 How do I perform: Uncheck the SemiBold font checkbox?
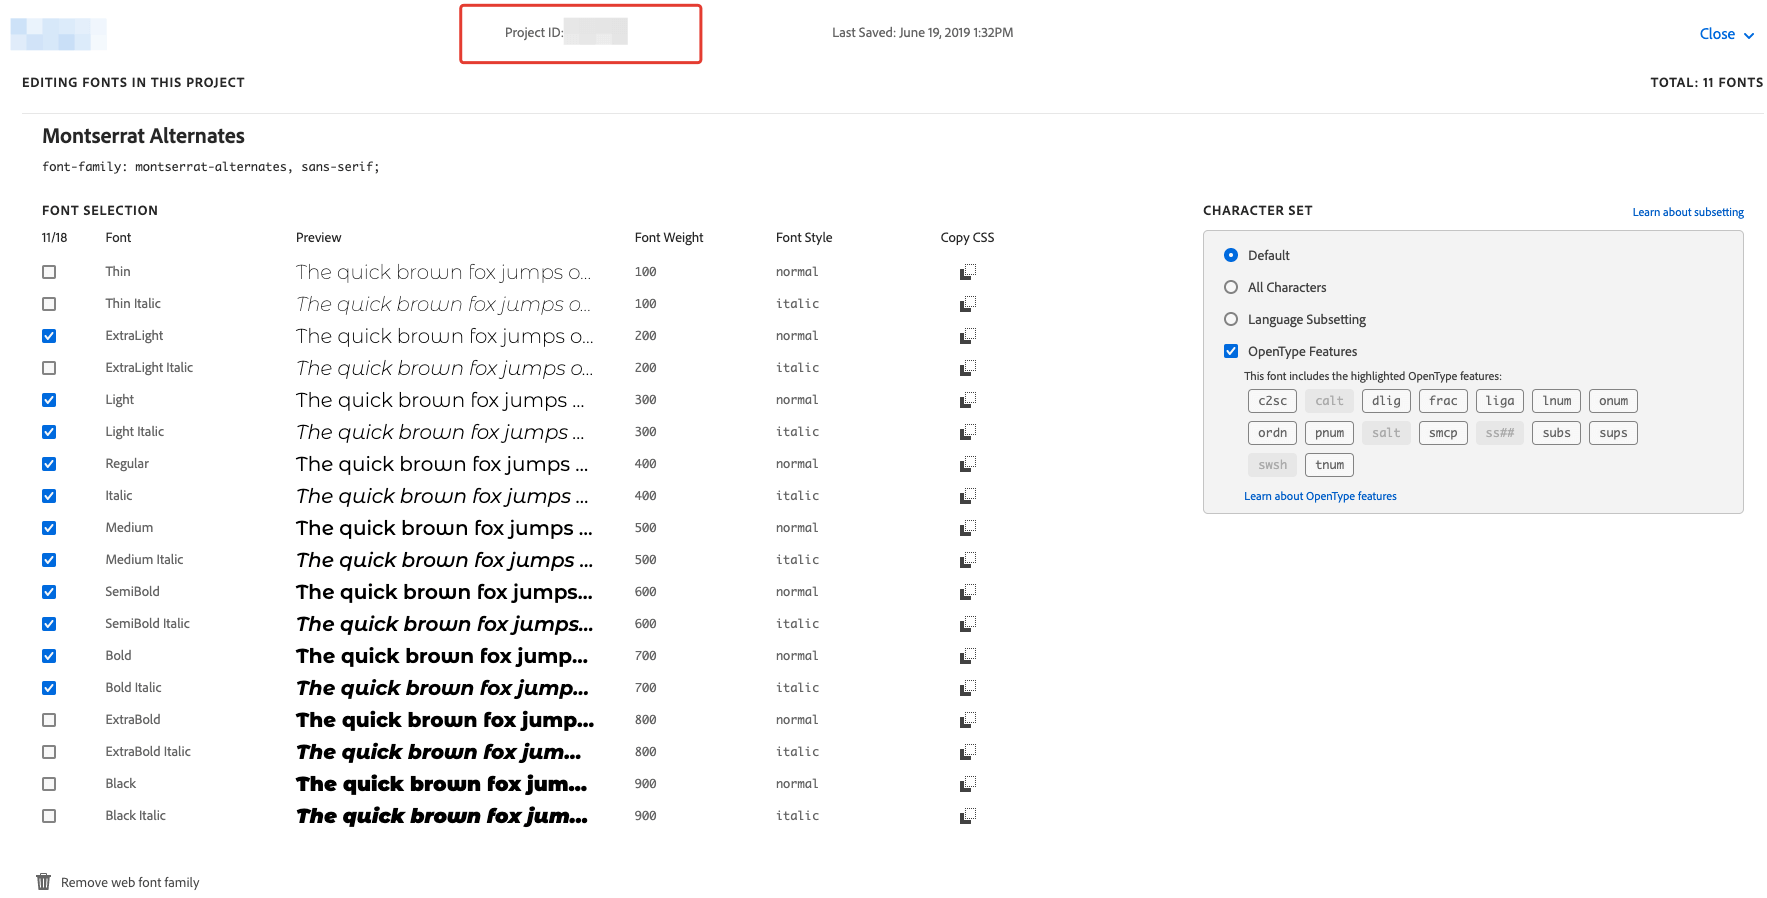point(49,592)
